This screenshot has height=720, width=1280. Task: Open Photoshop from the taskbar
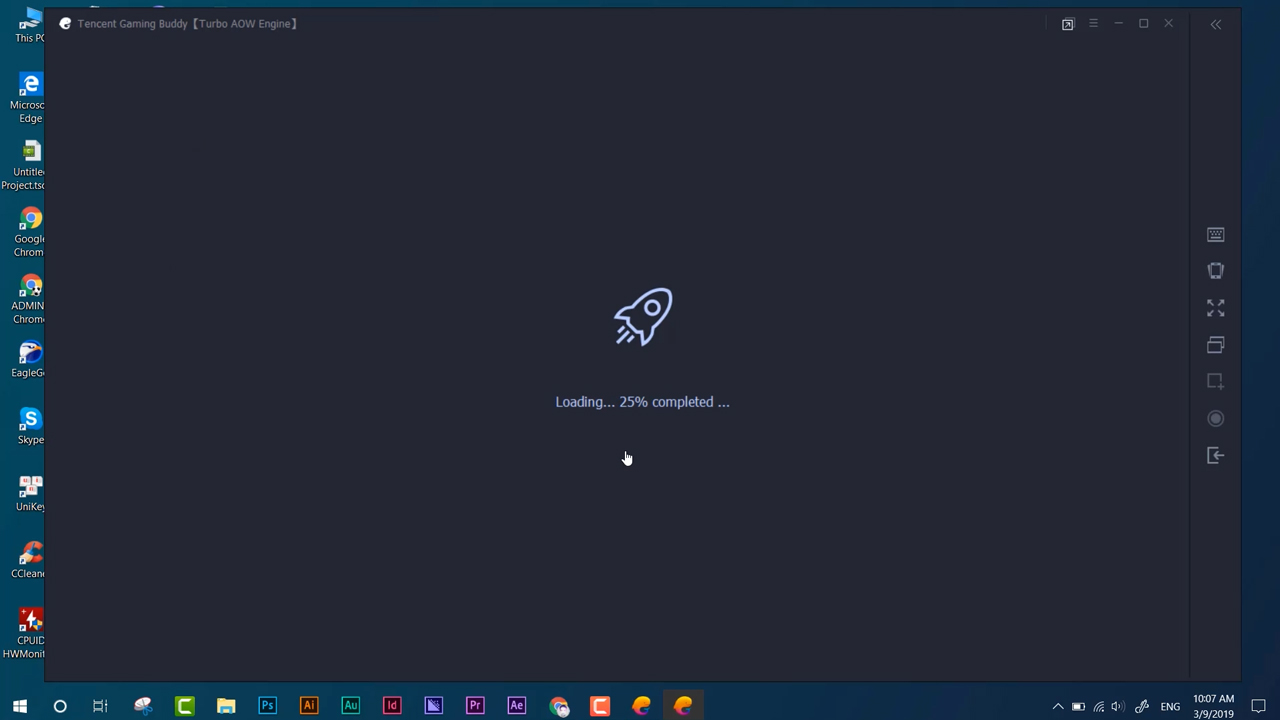coord(267,706)
